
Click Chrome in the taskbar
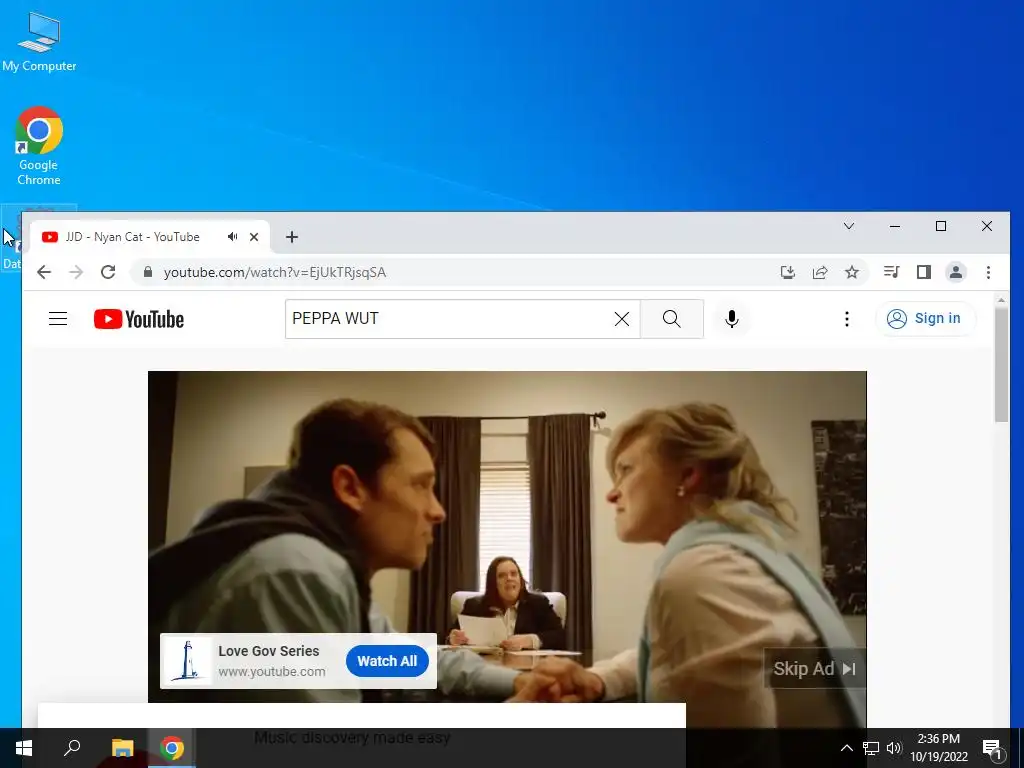tap(172, 748)
